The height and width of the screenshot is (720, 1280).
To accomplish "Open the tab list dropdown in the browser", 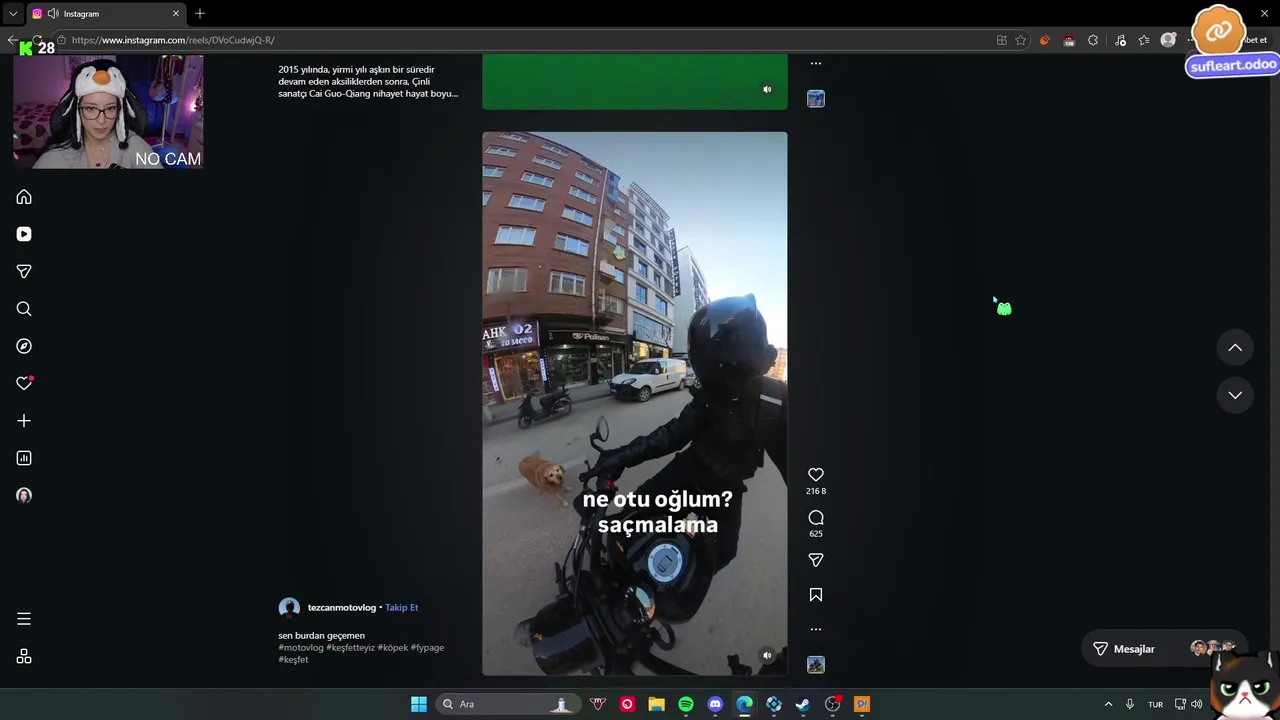I will tap(13, 14).
